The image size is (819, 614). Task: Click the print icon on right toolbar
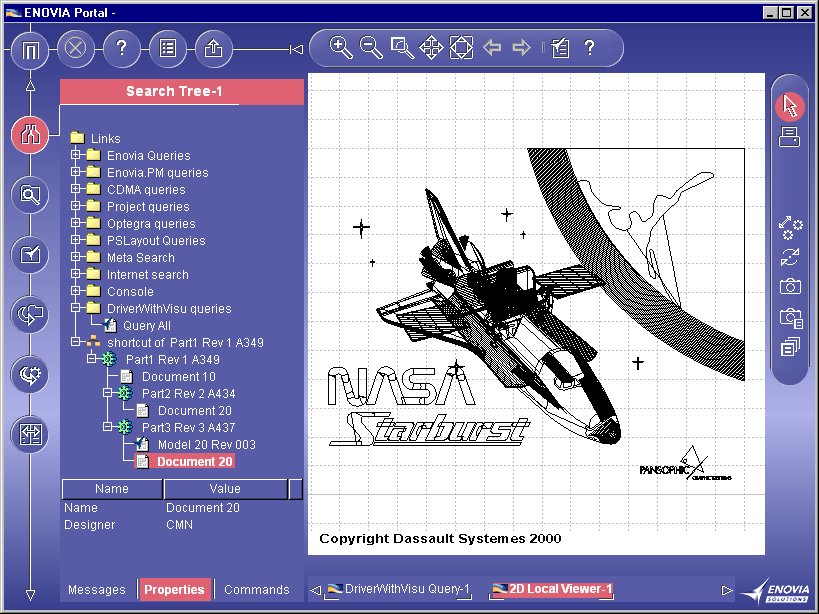click(x=789, y=137)
